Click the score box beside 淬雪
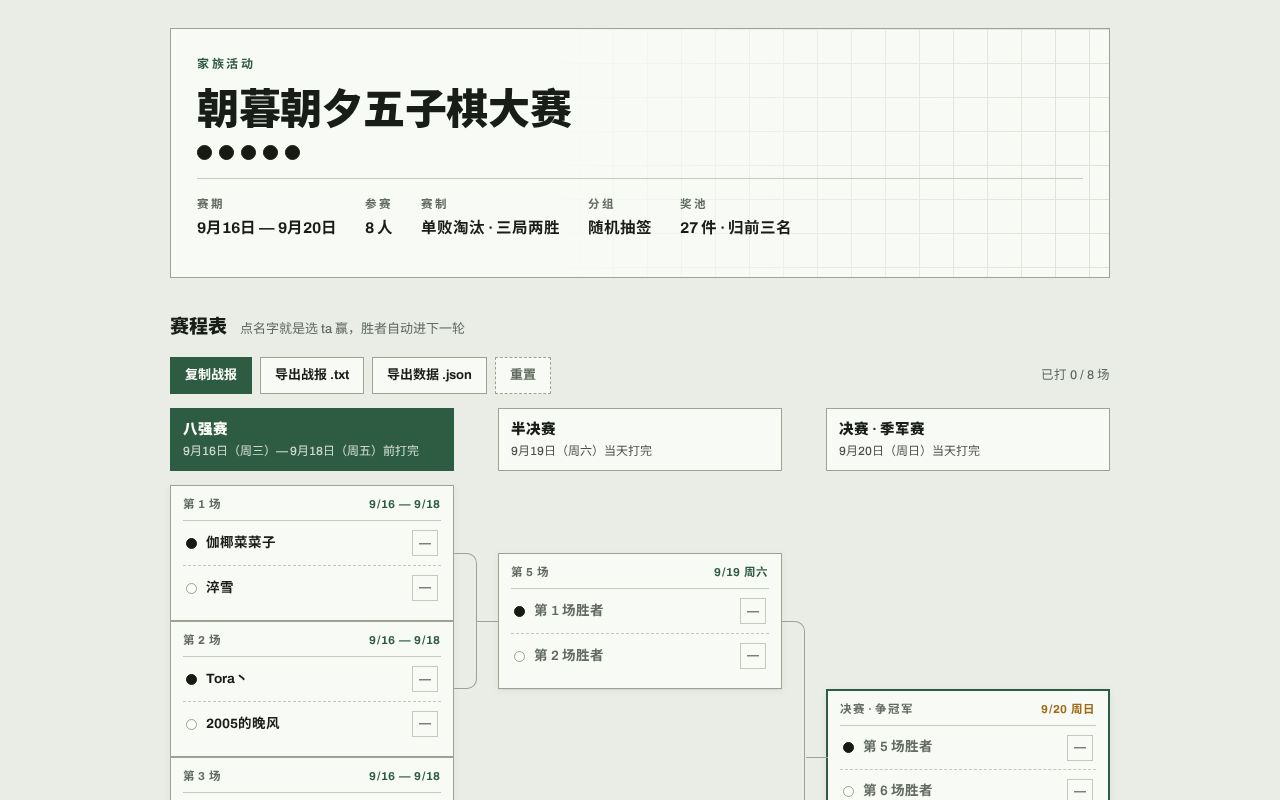The width and height of the screenshot is (1280, 800). tap(425, 588)
